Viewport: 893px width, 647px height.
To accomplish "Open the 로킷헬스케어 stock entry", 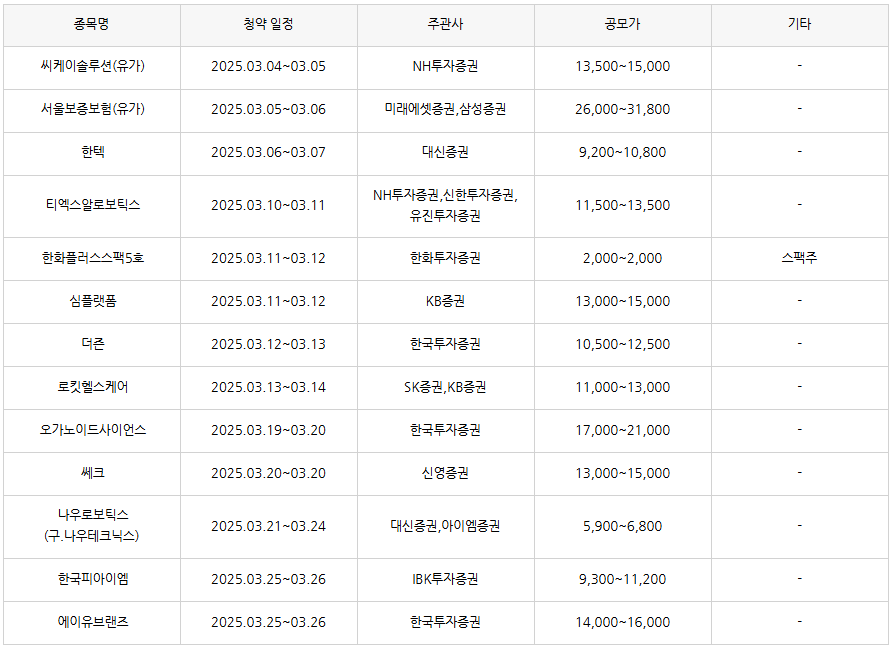I will (x=92, y=387).
